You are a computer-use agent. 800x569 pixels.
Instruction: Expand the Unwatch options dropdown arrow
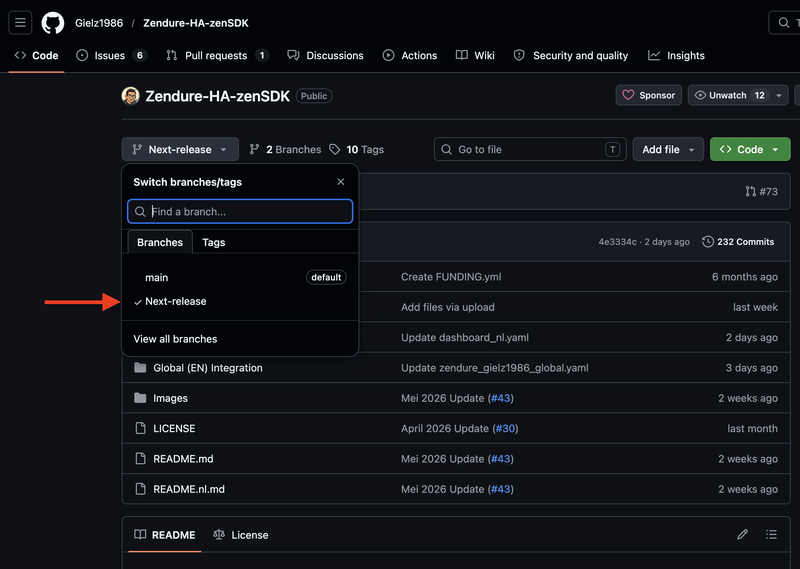coord(779,95)
